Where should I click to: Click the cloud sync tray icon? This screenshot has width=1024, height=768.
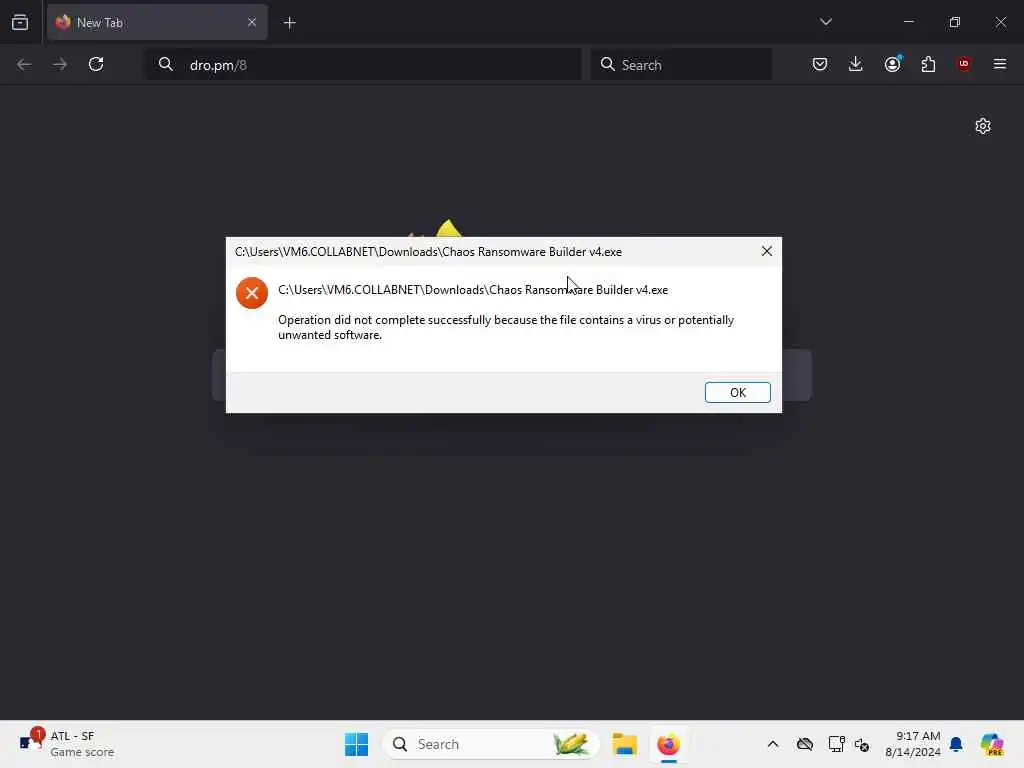pyautogui.click(x=805, y=744)
